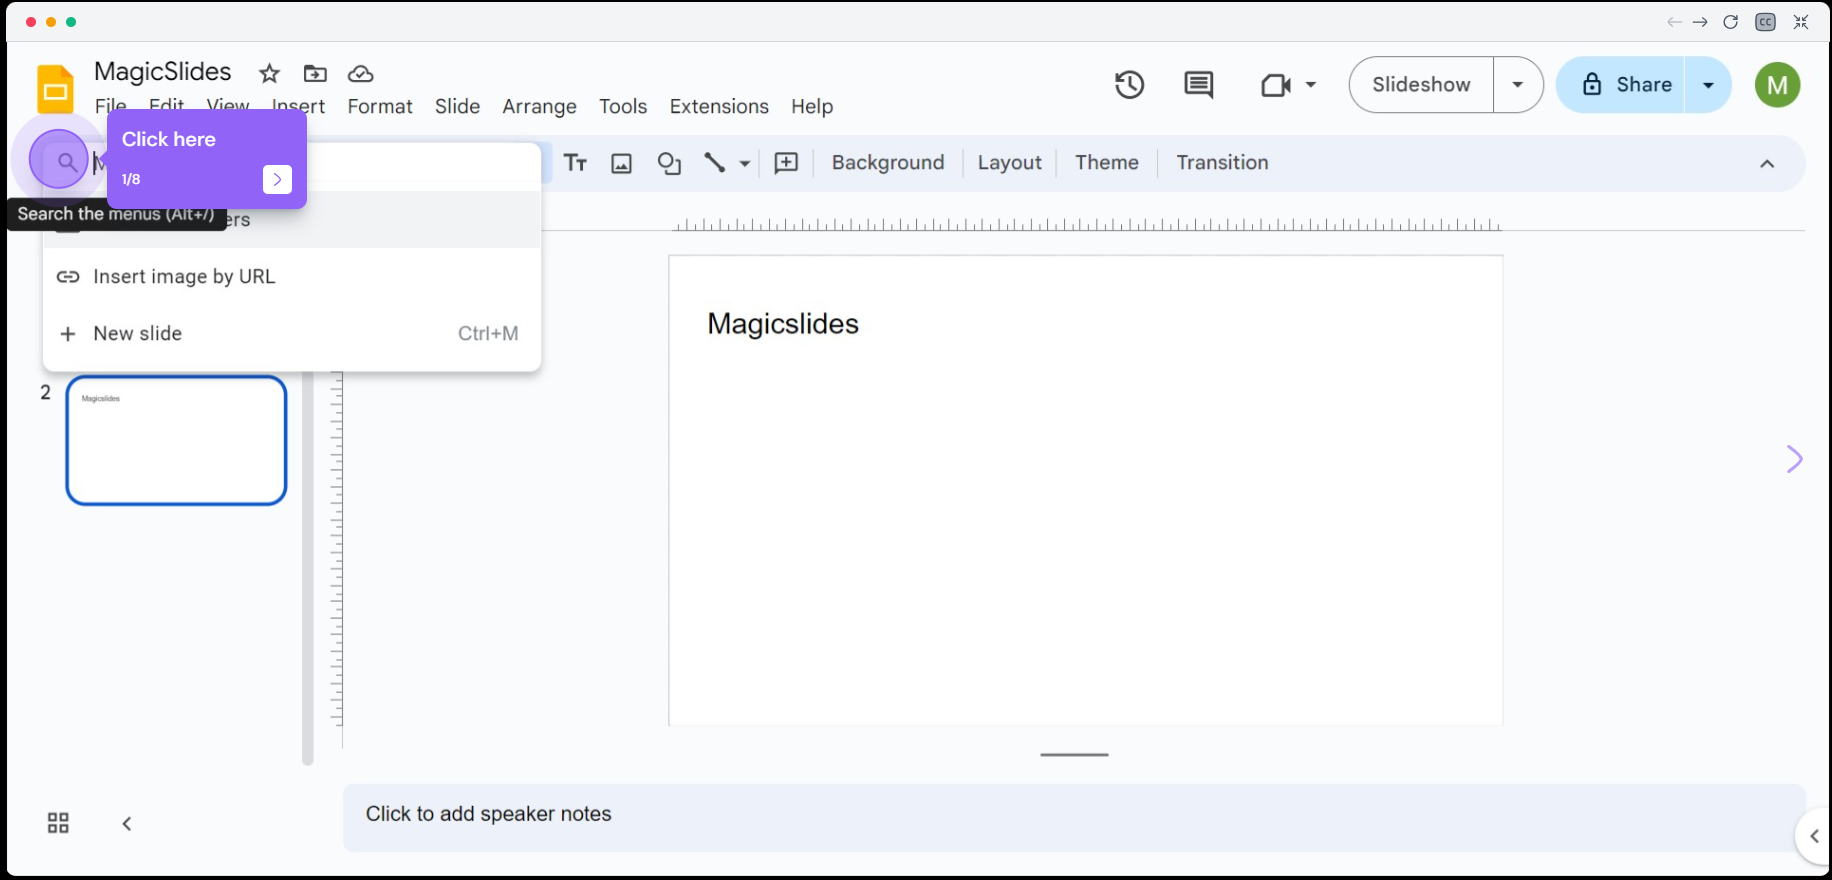Open version history clock icon
Screen dimensions: 1832x880
[x=1129, y=85]
